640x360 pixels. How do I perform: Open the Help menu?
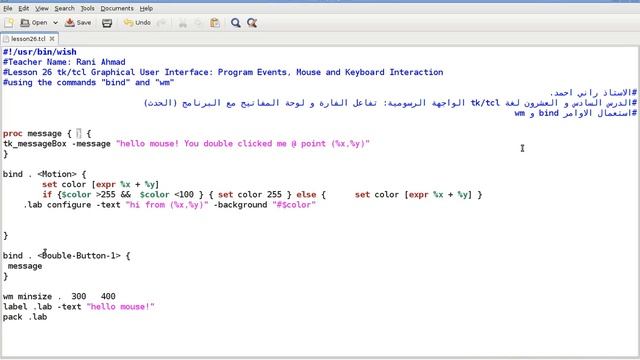146,8
